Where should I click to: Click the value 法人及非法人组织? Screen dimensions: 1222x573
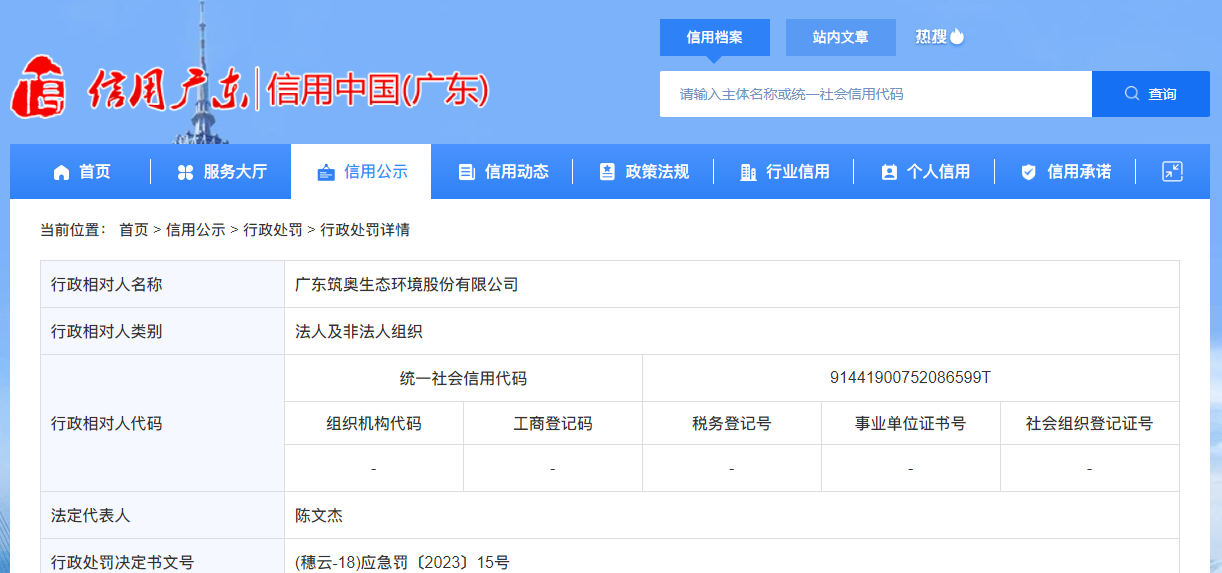click(359, 332)
